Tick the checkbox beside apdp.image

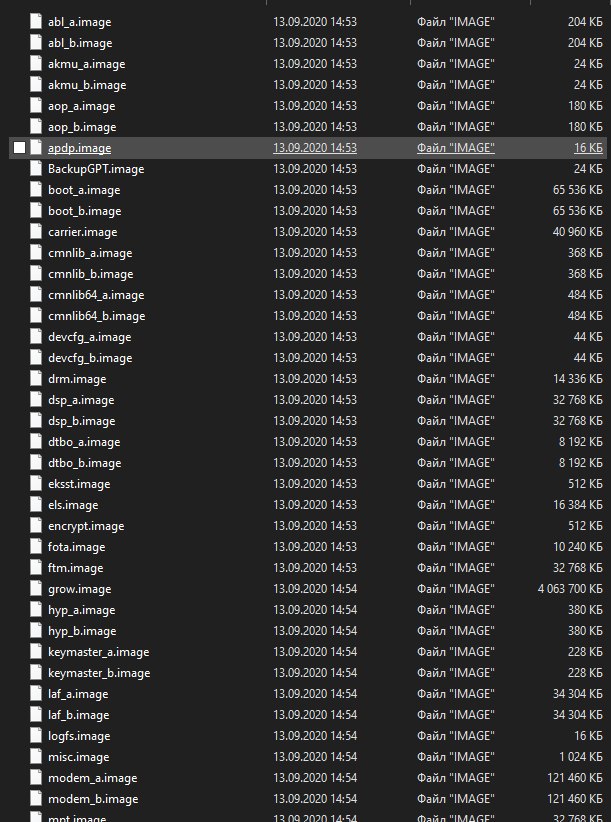tap(19, 148)
